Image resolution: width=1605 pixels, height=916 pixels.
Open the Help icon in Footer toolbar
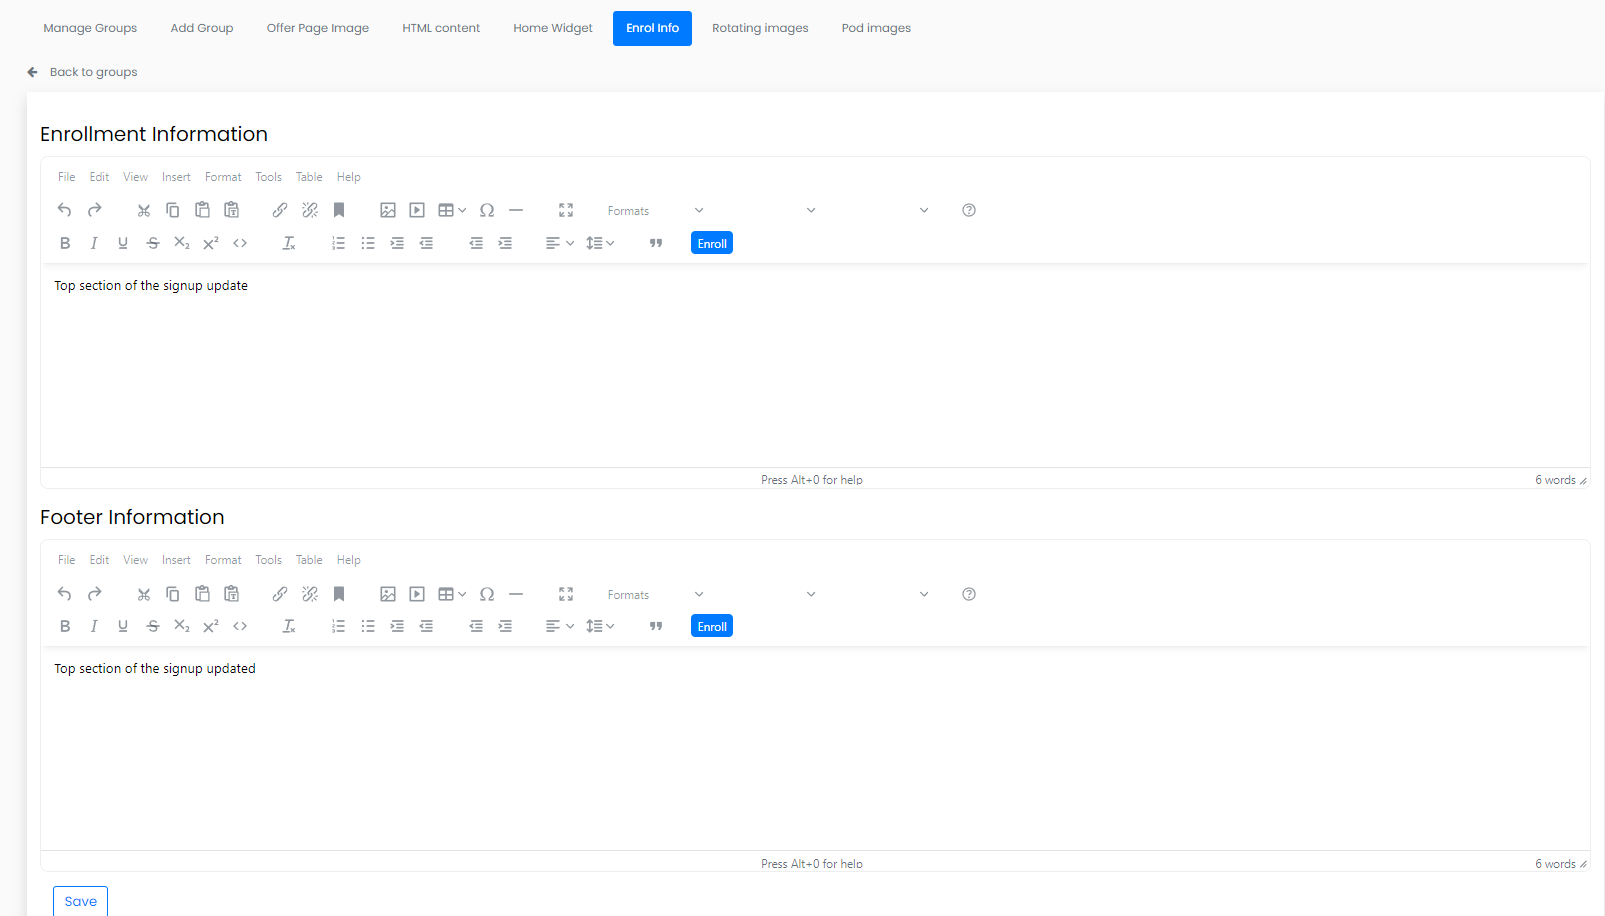pos(968,593)
